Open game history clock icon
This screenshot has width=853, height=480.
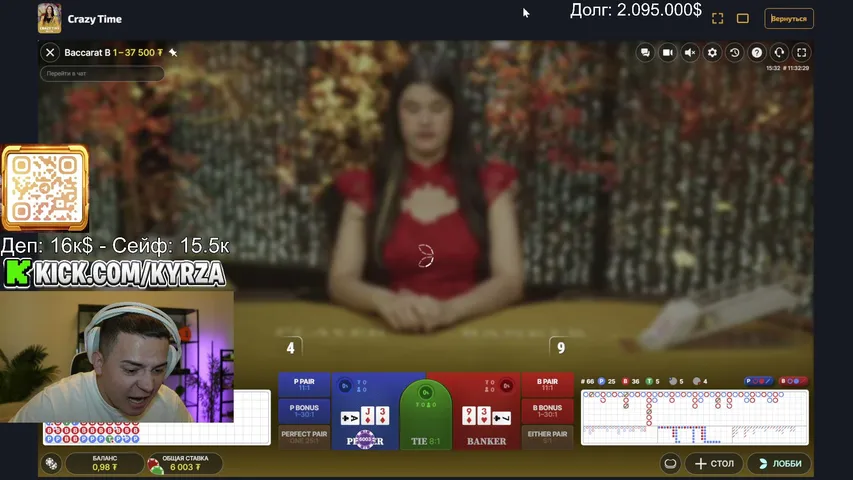coord(734,53)
